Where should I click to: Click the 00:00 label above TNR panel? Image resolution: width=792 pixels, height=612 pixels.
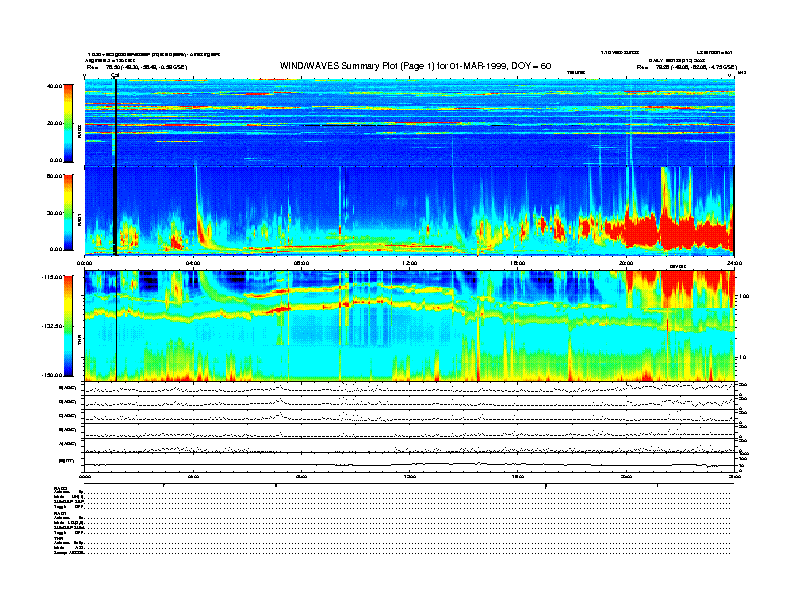tap(86, 262)
